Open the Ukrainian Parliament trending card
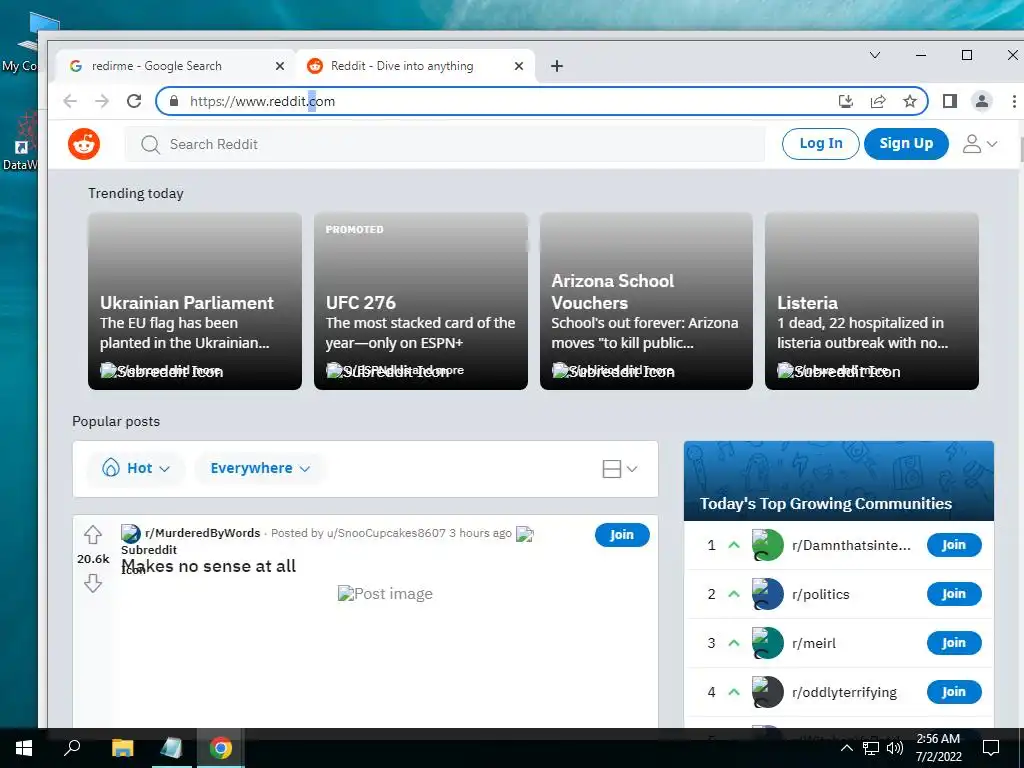 tap(195, 301)
